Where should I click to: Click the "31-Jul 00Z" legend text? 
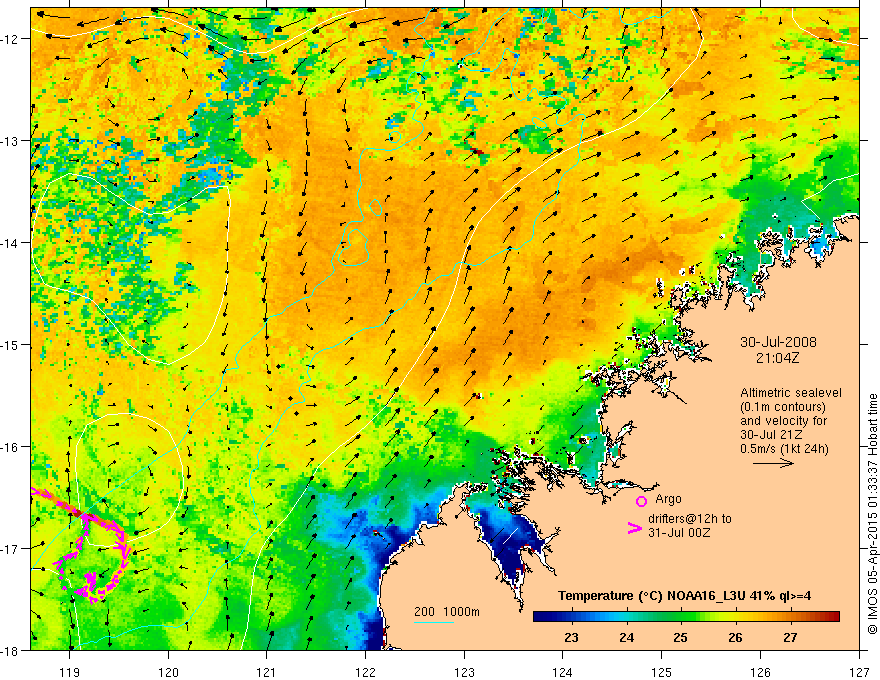pyautogui.click(x=679, y=532)
